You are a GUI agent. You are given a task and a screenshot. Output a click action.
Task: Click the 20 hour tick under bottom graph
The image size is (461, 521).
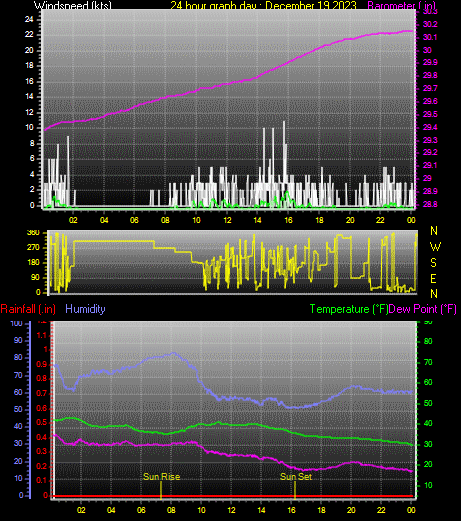[351, 510]
